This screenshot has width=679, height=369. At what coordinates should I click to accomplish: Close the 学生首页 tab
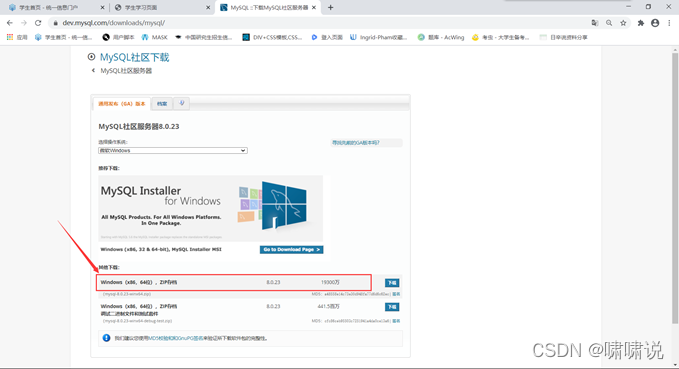(102, 7)
